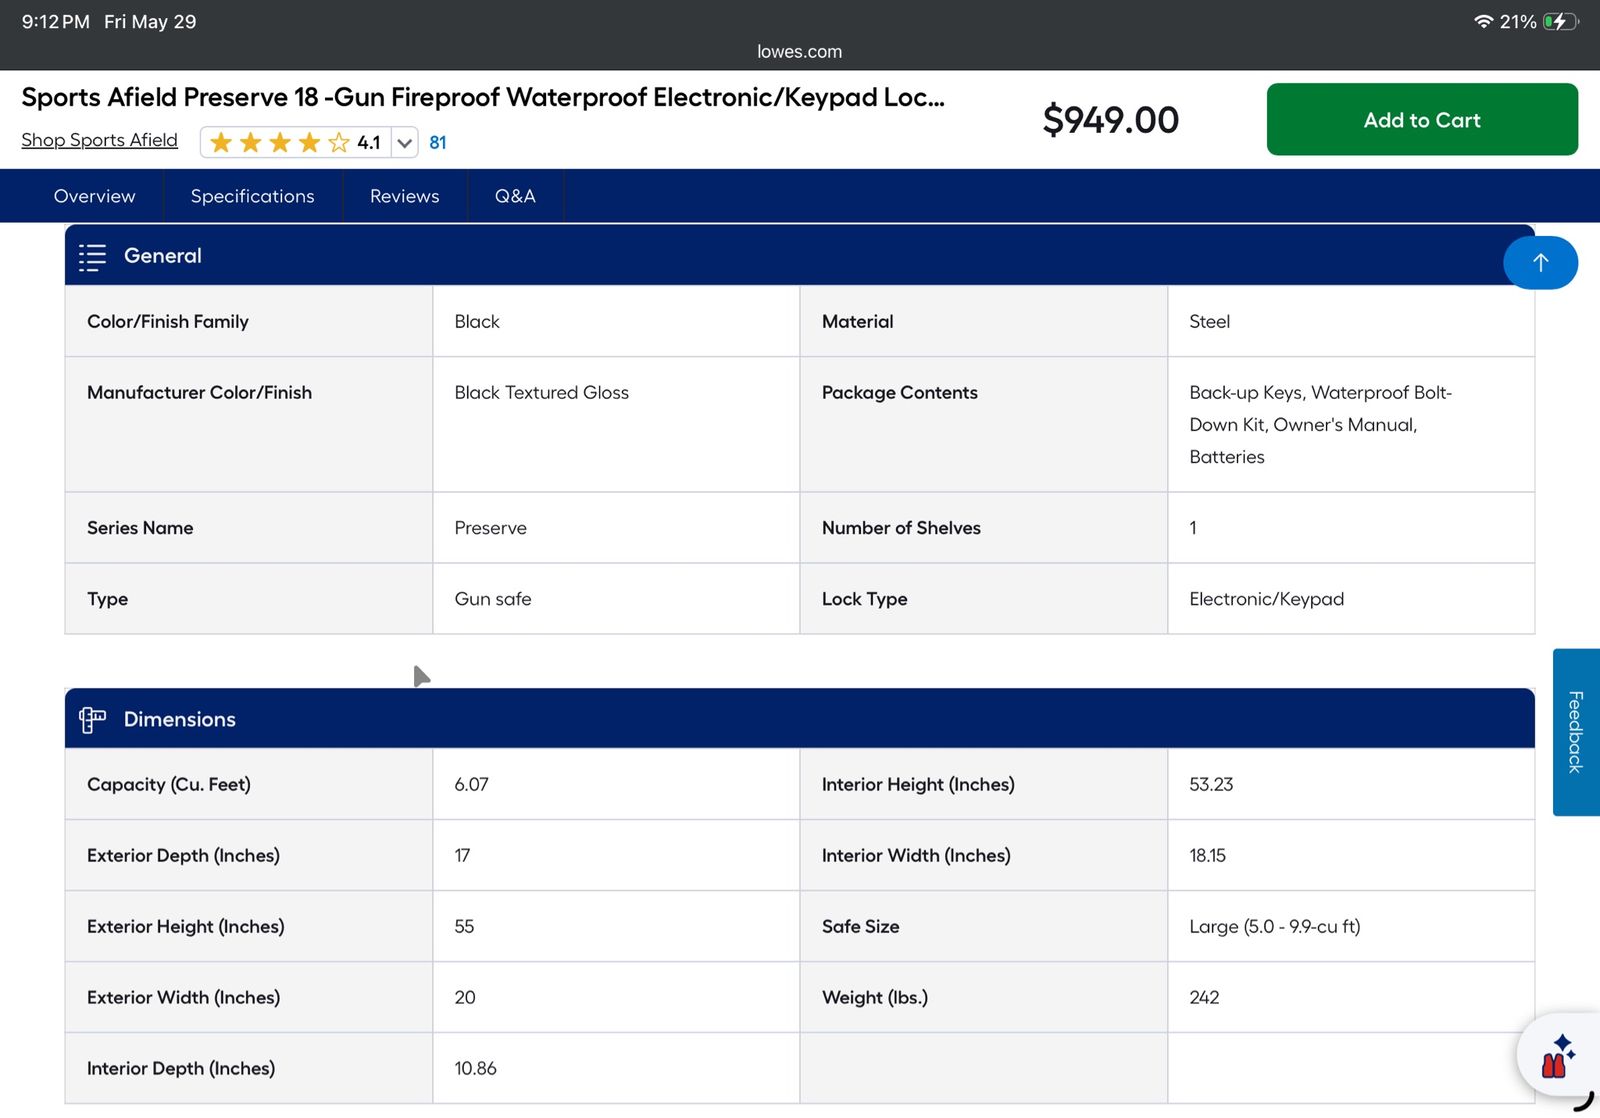Select the weight value 242

click(1204, 998)
